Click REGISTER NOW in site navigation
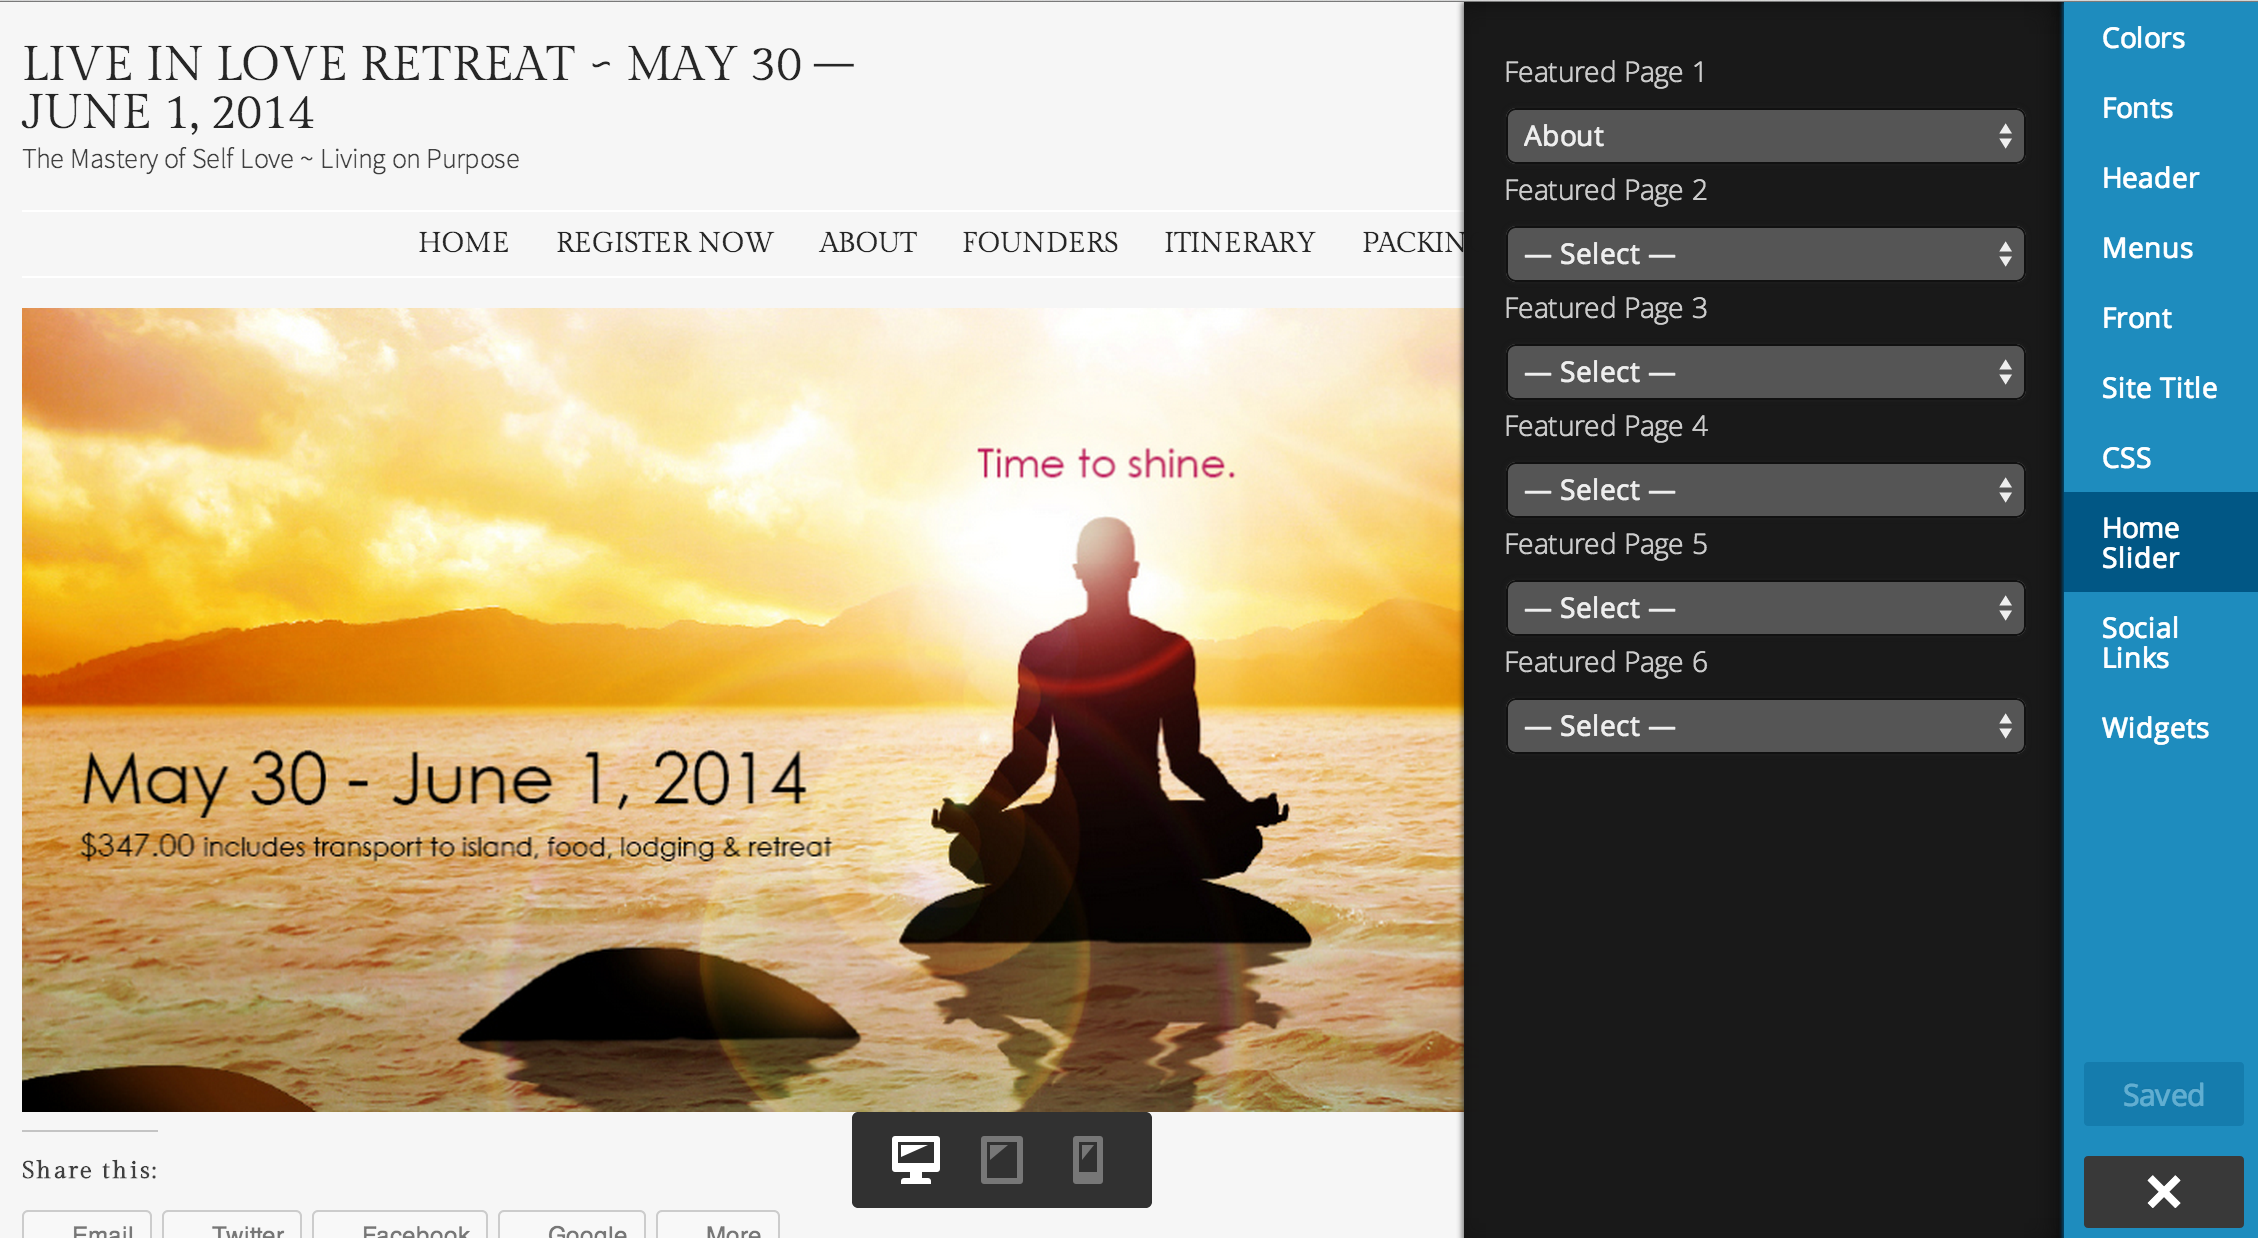 point(664,242)
